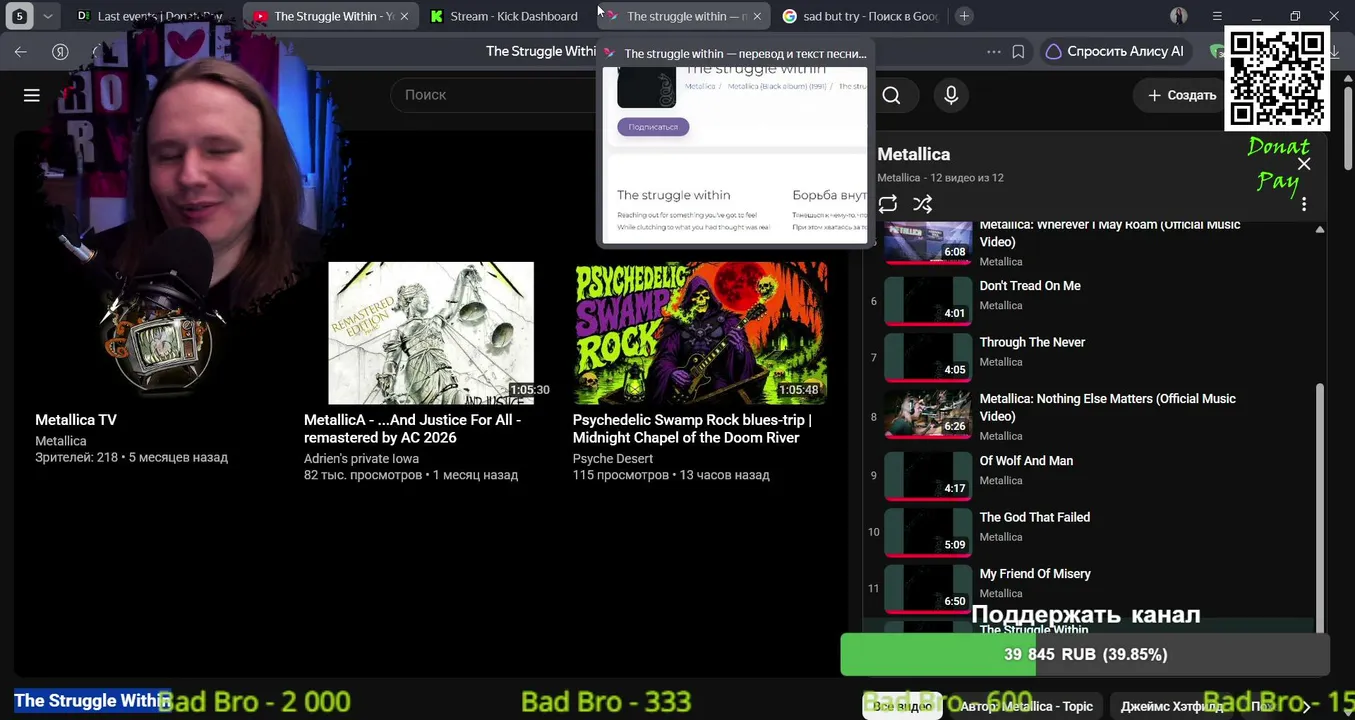Expand the tab list chevron beside the tab counter
The width and height of the screenshot is (1355, 720).
click(x=48, y=16)
